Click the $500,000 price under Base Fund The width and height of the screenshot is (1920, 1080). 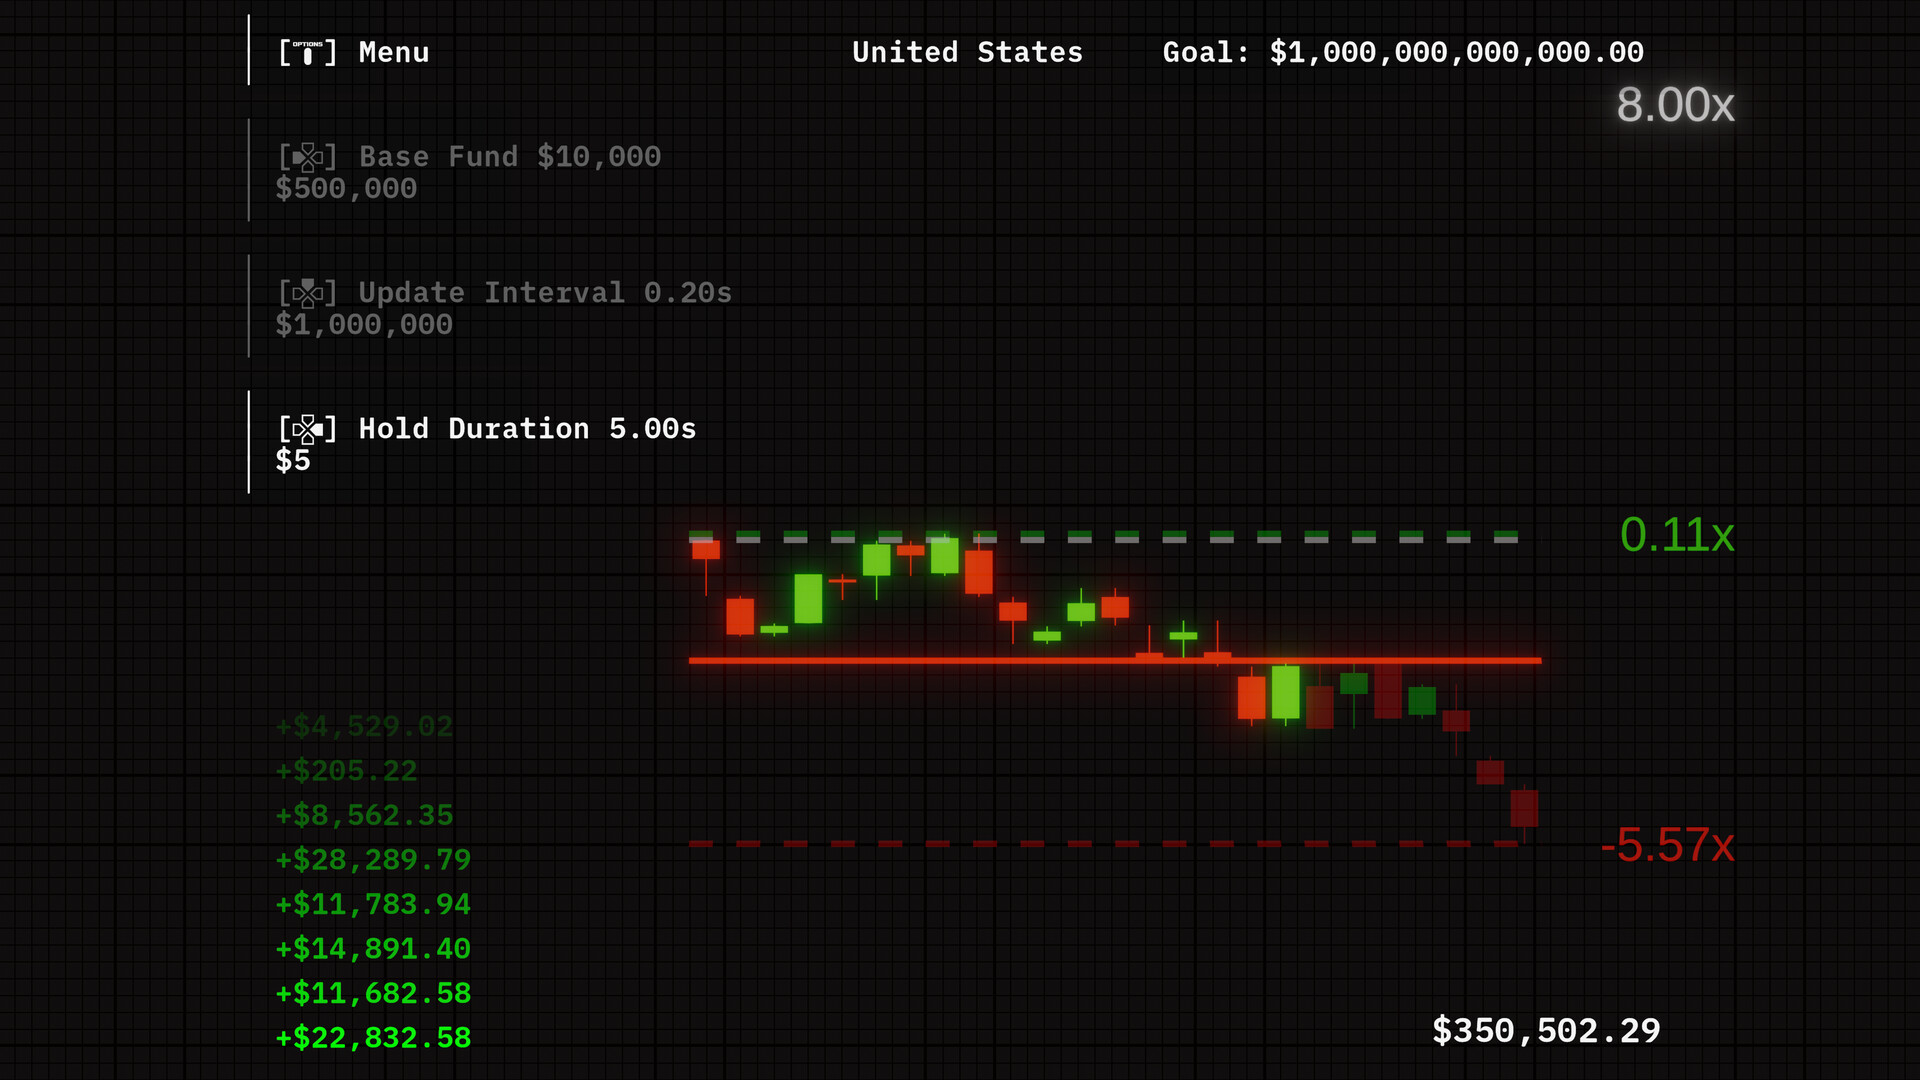[347, 188]
